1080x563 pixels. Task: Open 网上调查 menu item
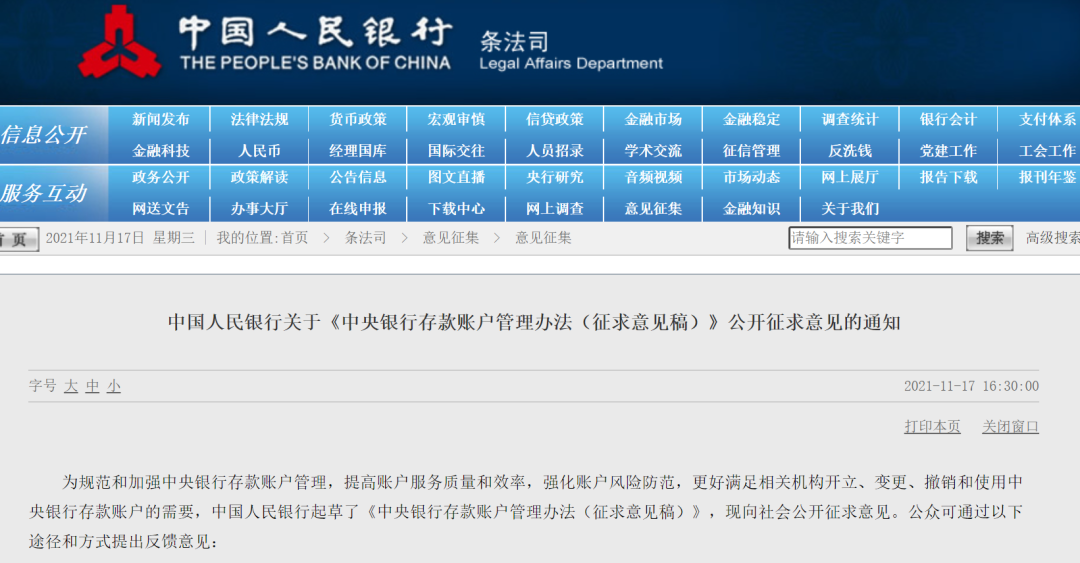pyautogui.click(x=554, y=209)
